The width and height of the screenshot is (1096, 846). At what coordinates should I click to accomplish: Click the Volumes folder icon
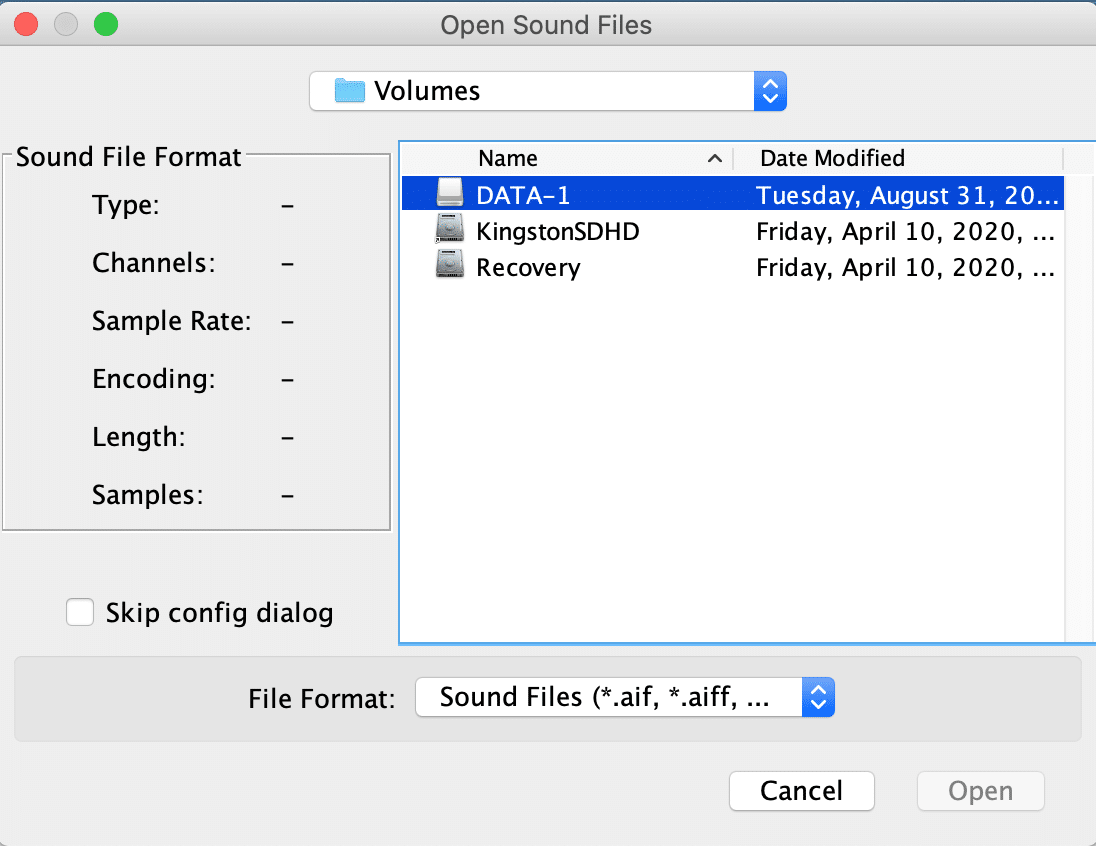(x=349, y=91)
